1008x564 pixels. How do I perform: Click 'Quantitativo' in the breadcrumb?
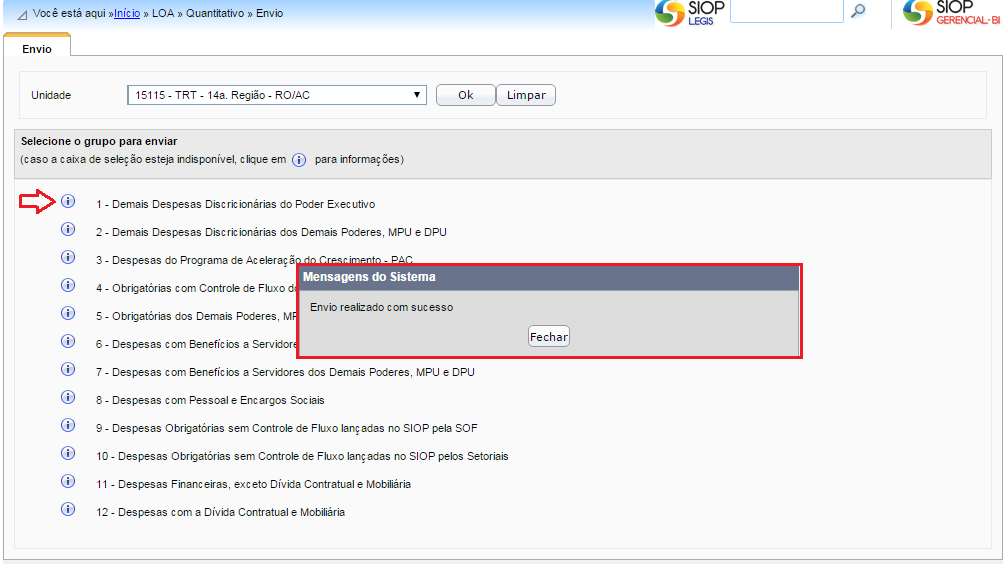[x=215, y=14]
